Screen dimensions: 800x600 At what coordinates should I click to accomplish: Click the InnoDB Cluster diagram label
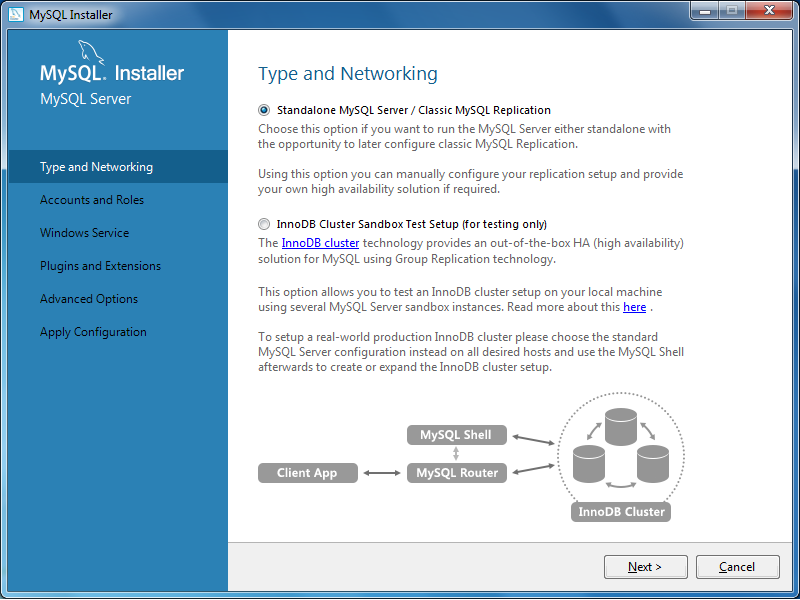click(x=621, y=512)
